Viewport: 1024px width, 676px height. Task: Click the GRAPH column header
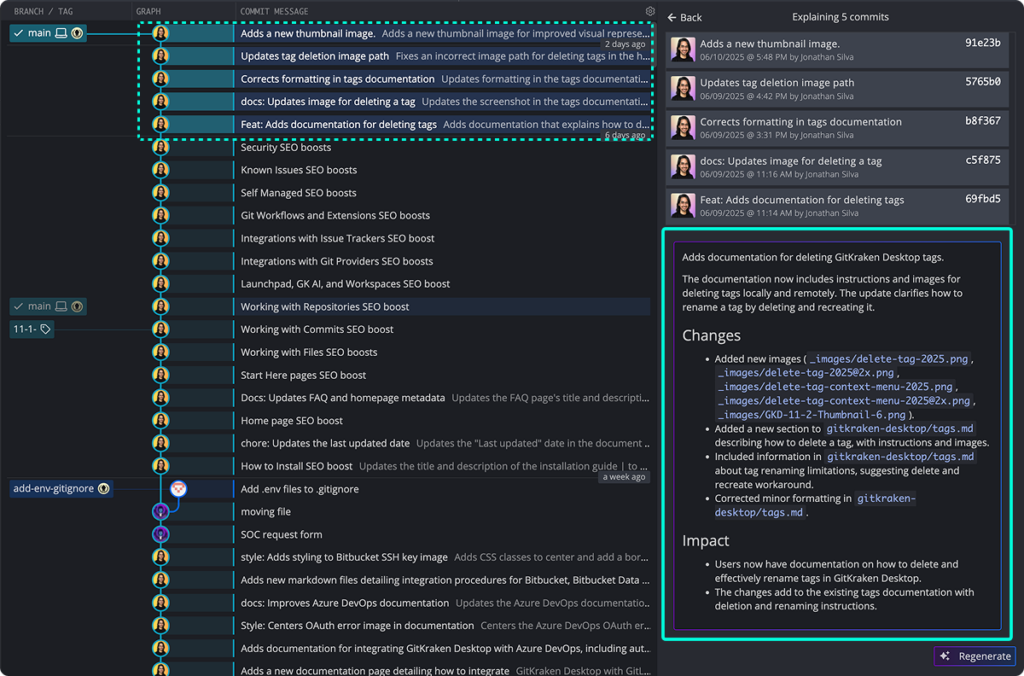pos(148,11)
